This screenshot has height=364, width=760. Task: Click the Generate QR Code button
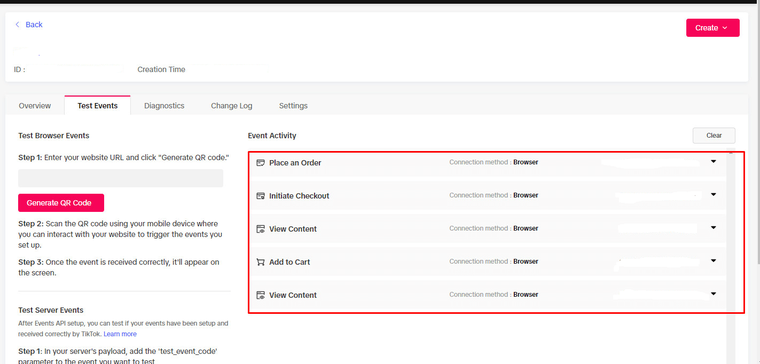tap(61, 203)
